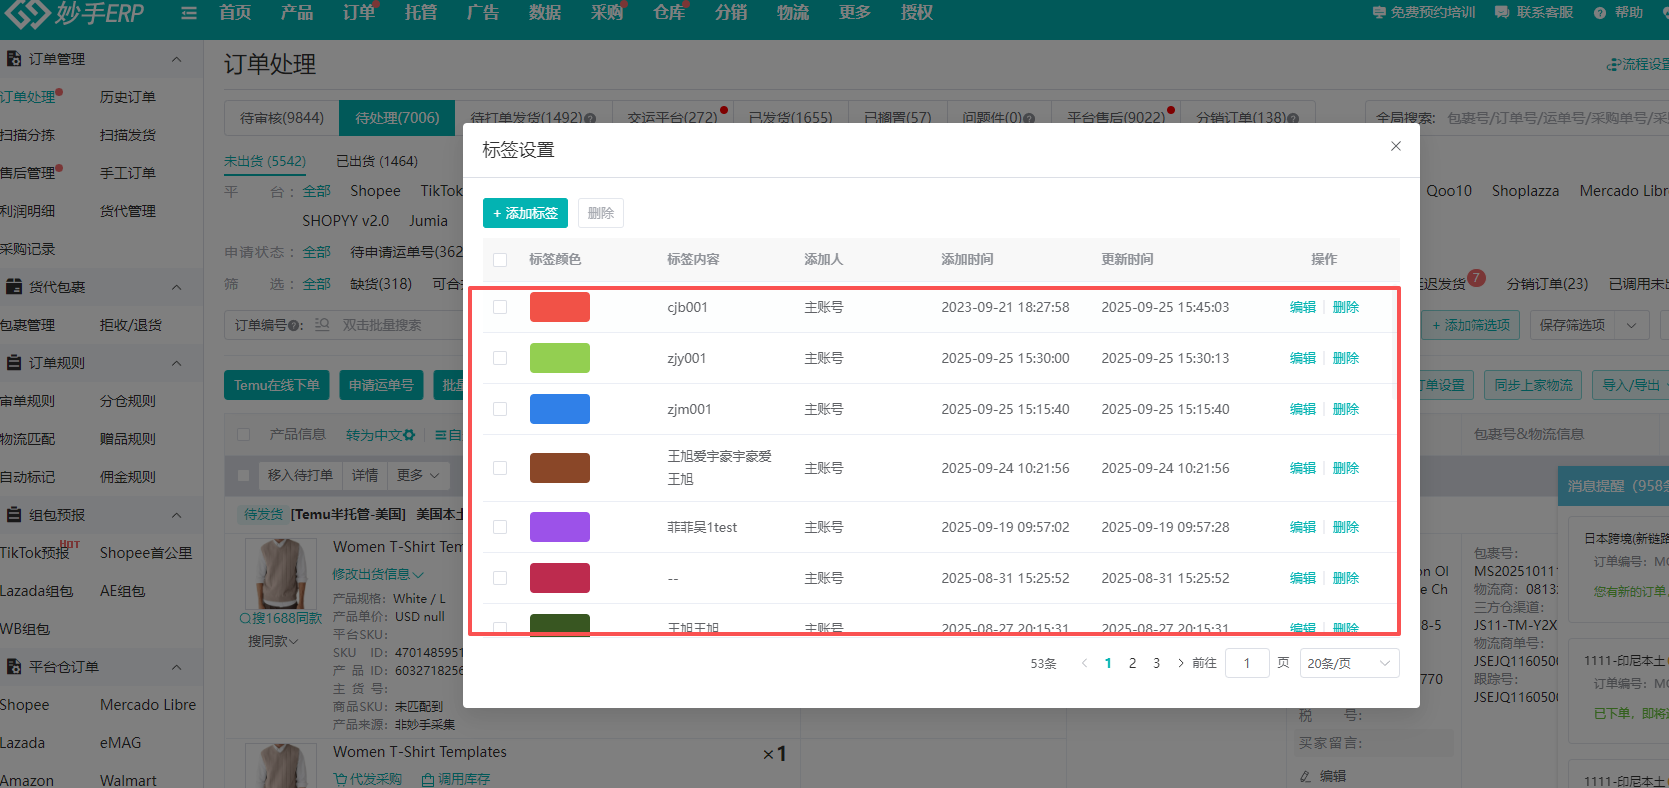Close the 标签设置 dialog with X

pos(1395,146)
